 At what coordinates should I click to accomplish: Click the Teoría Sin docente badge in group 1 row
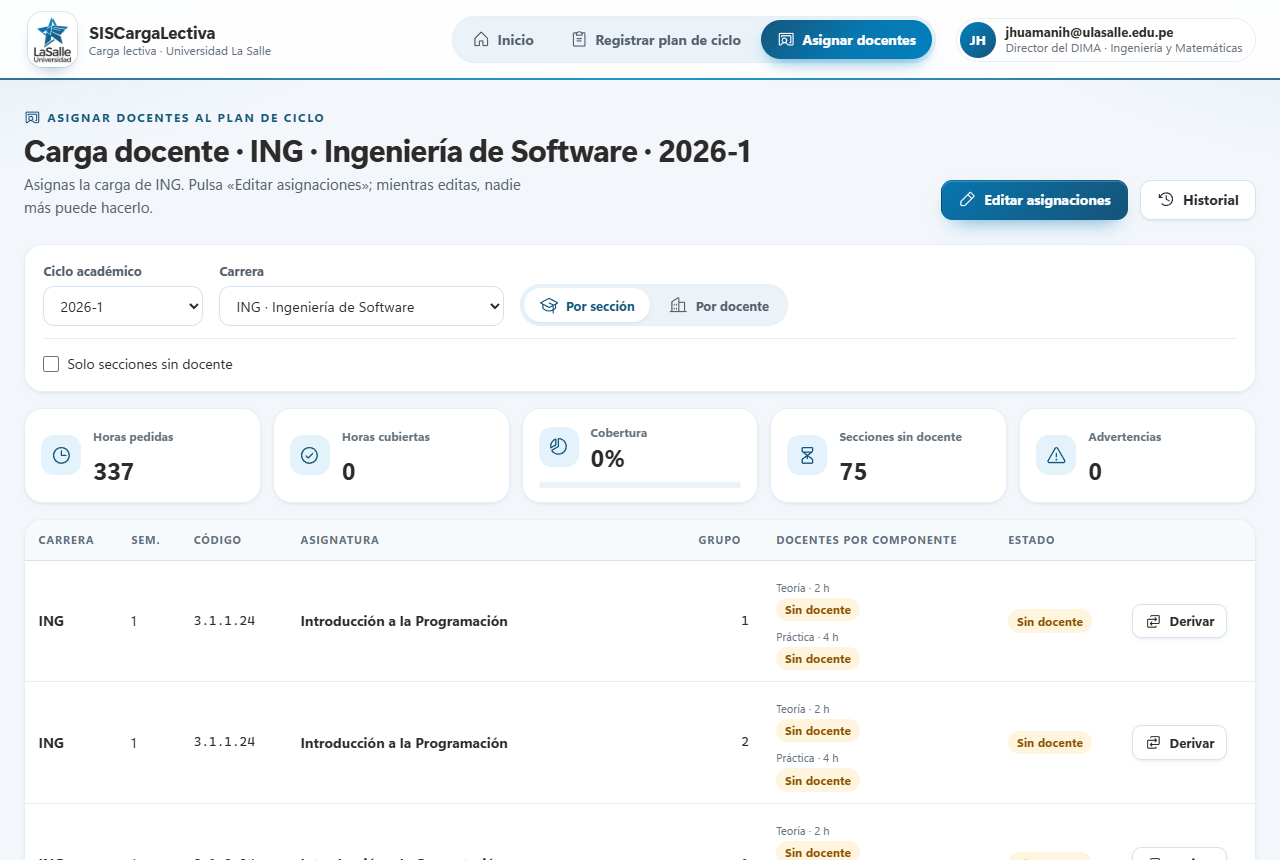point(818,610)
